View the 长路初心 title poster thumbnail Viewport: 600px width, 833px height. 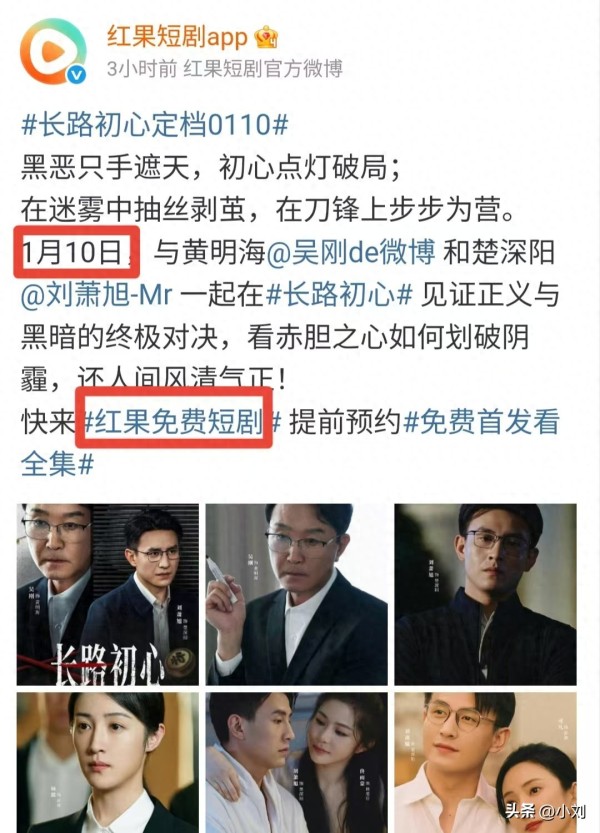(x=108, y=594)
